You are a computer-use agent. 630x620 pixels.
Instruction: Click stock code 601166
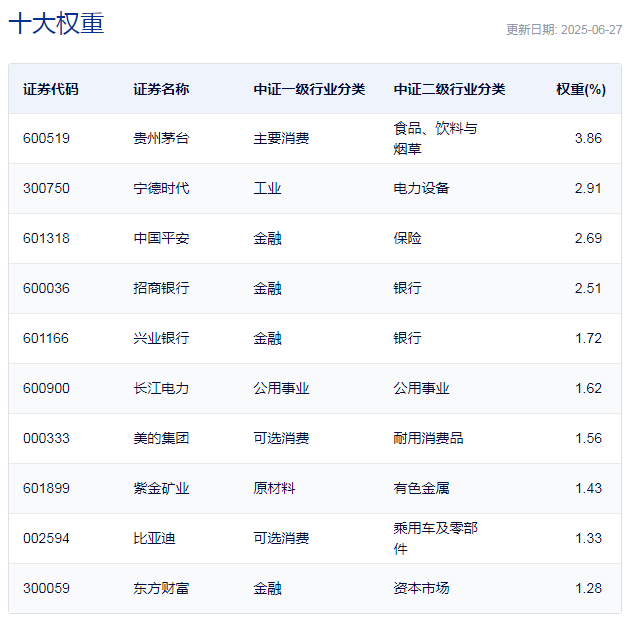click(46, 338)
